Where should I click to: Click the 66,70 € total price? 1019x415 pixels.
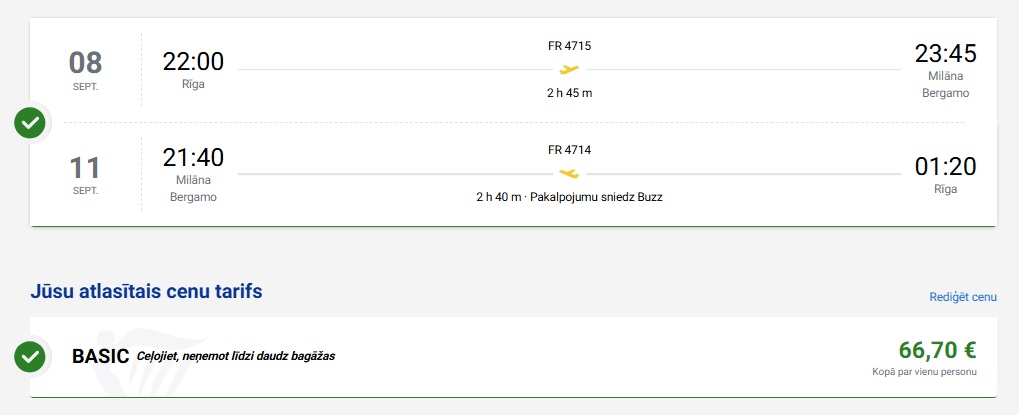tap(938, 350)
